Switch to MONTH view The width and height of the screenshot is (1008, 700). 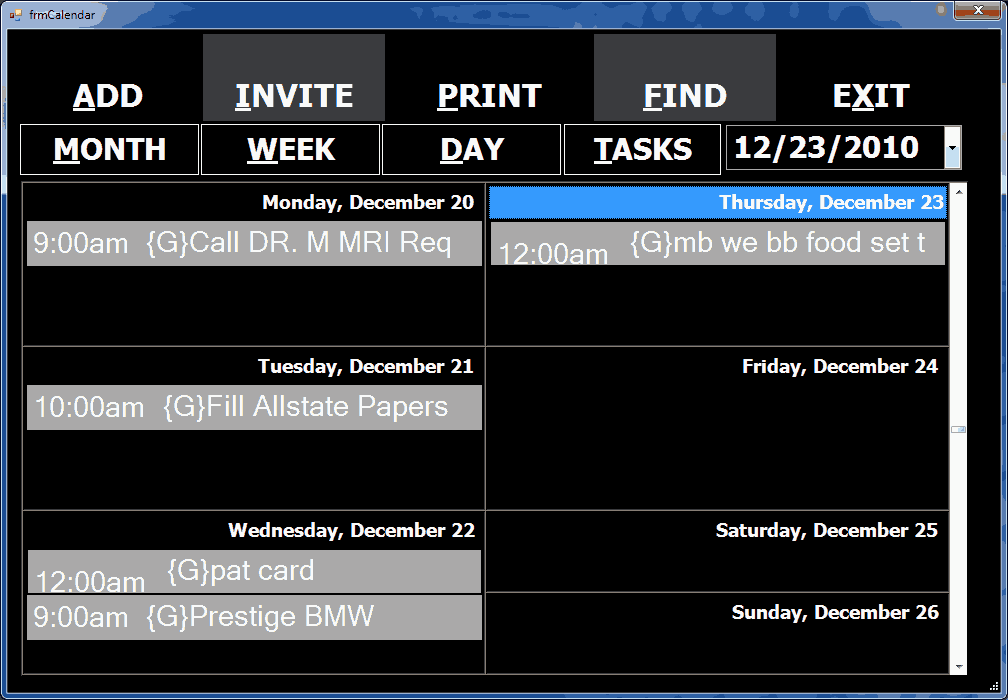pyautogui.click(x=110, y=150)
